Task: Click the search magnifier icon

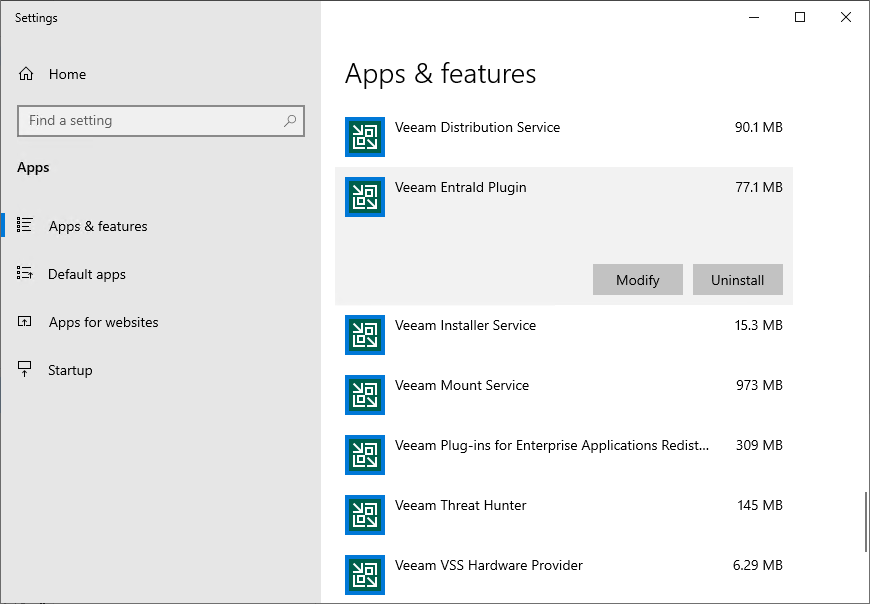Action: coord(290,121)
